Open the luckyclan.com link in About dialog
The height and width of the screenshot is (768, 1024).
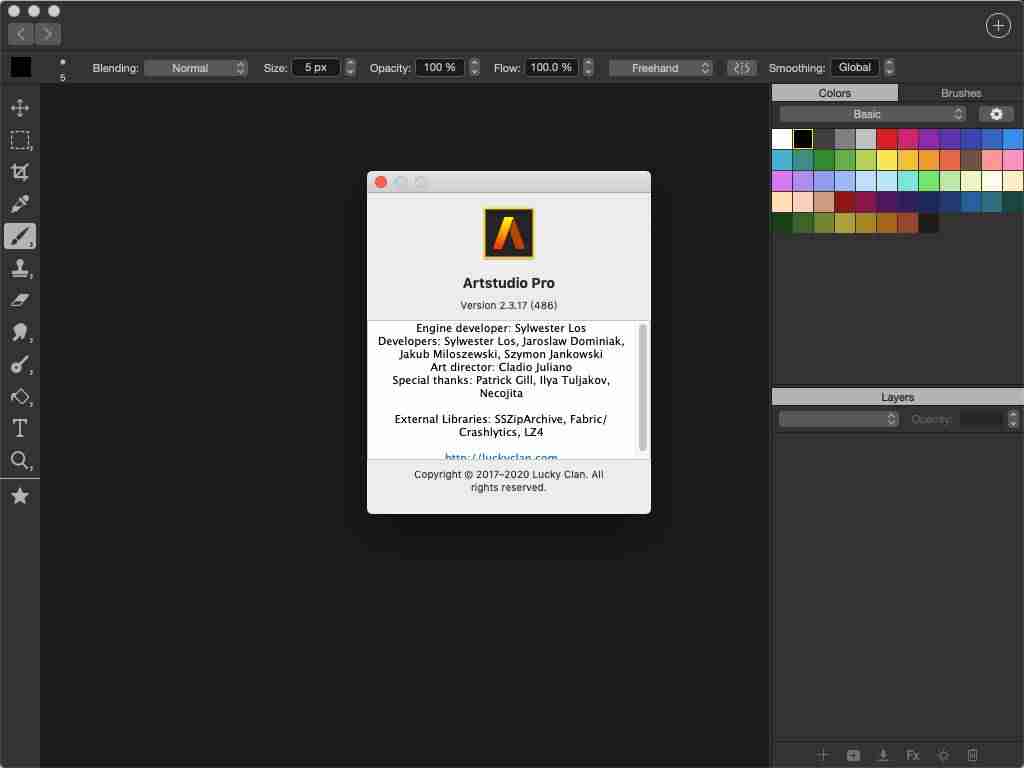pyautogui.click(x=501, y=456)
